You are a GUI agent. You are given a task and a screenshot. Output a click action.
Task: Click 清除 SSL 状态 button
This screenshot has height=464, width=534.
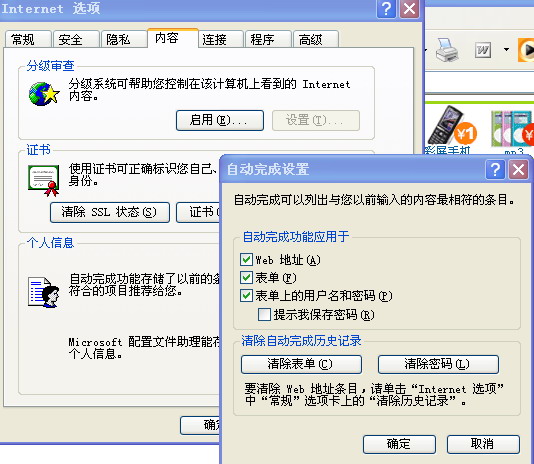[110, 212]
